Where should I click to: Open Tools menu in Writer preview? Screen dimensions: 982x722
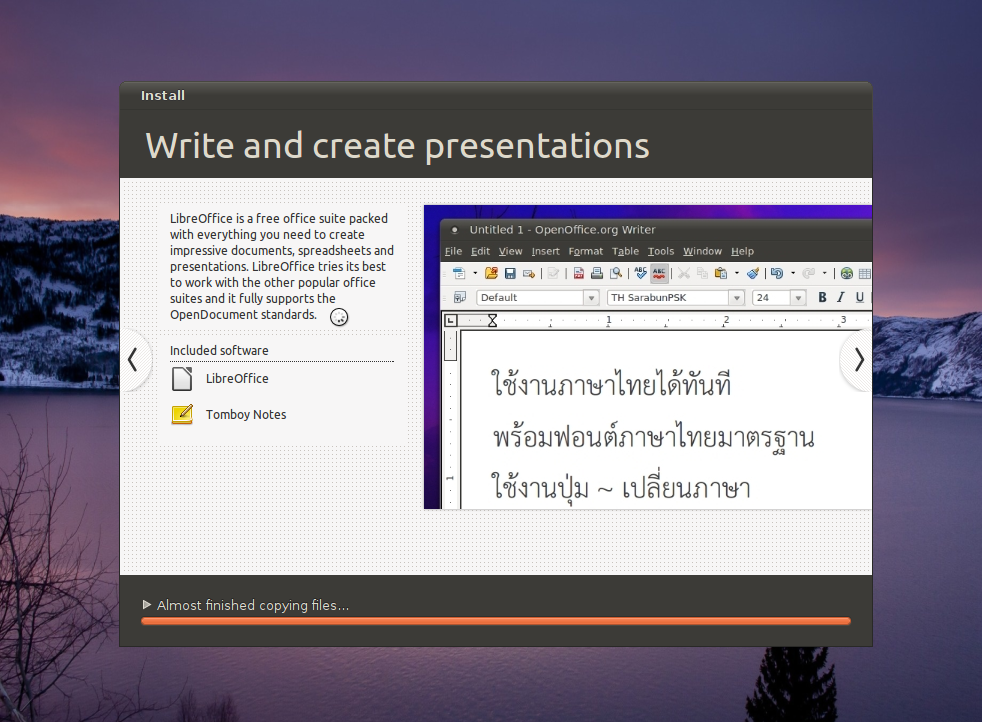tap(661, 251)
